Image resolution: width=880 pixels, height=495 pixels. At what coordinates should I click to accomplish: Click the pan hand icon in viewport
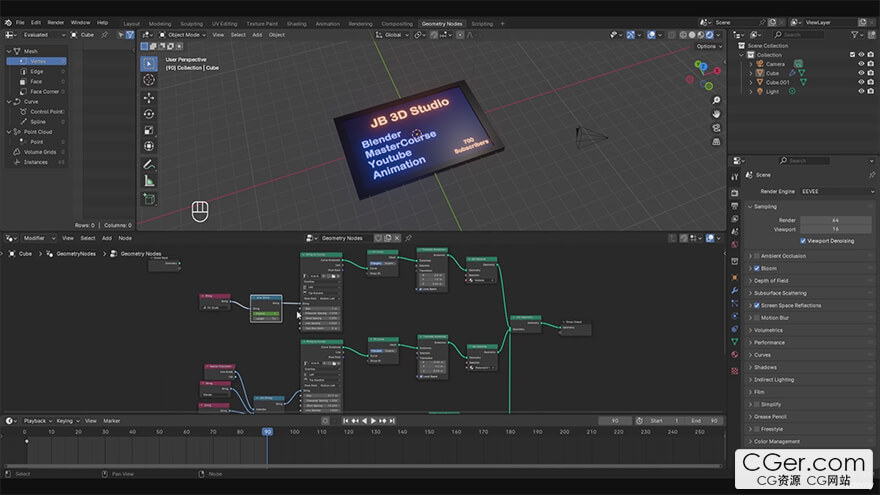click(716, 114)
